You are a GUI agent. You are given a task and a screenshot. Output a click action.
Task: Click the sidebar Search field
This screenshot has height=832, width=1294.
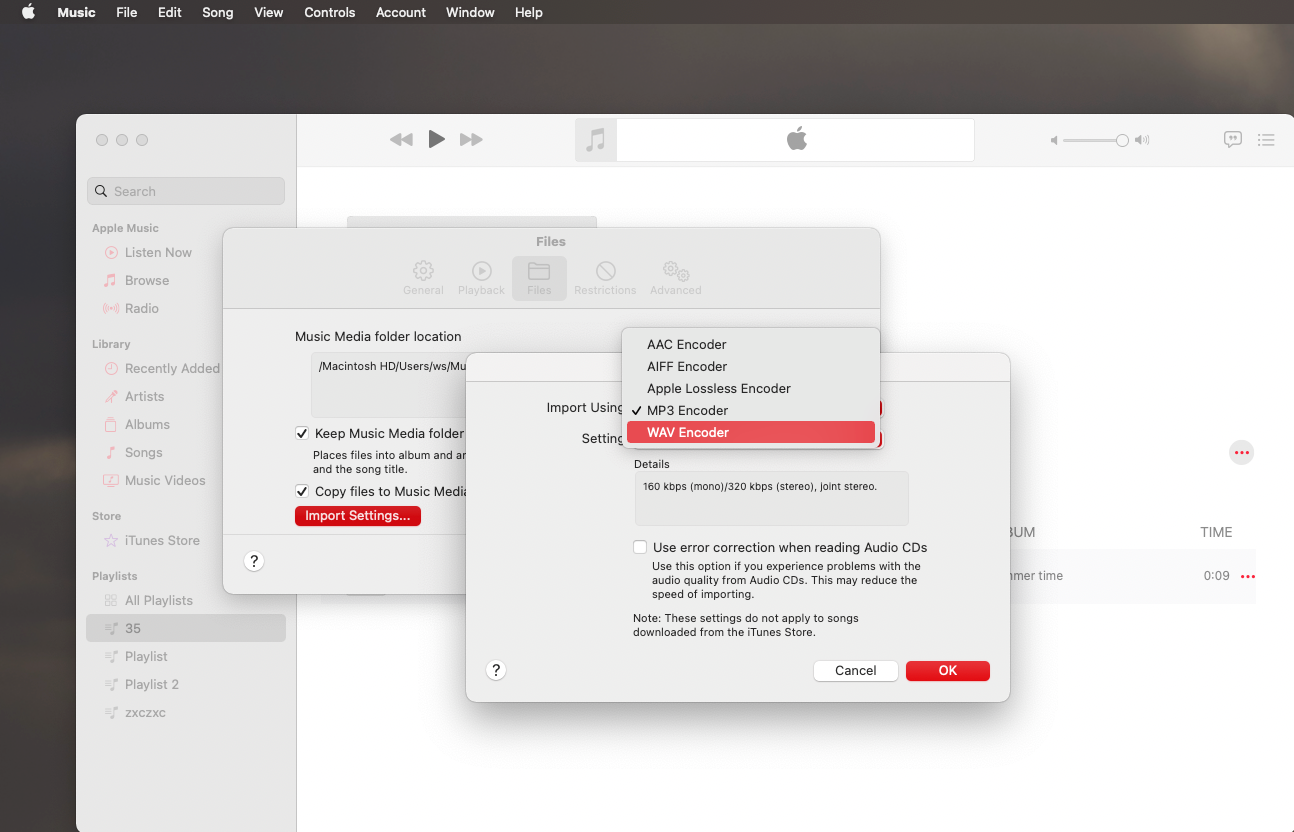pos(186,191)
